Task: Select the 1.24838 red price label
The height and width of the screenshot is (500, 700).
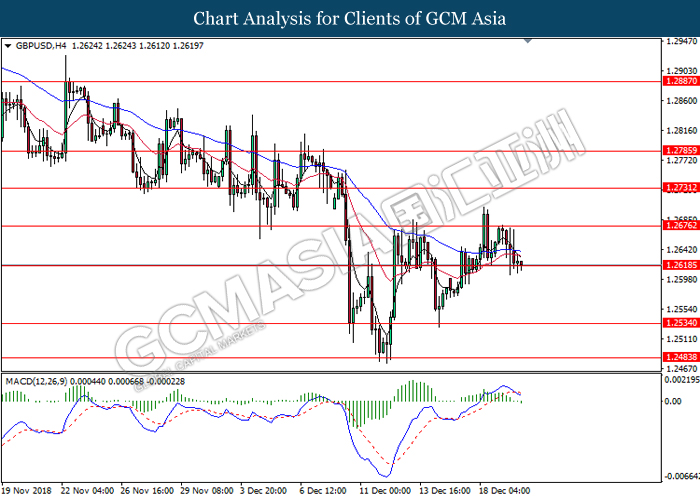Action: (680, 357)
